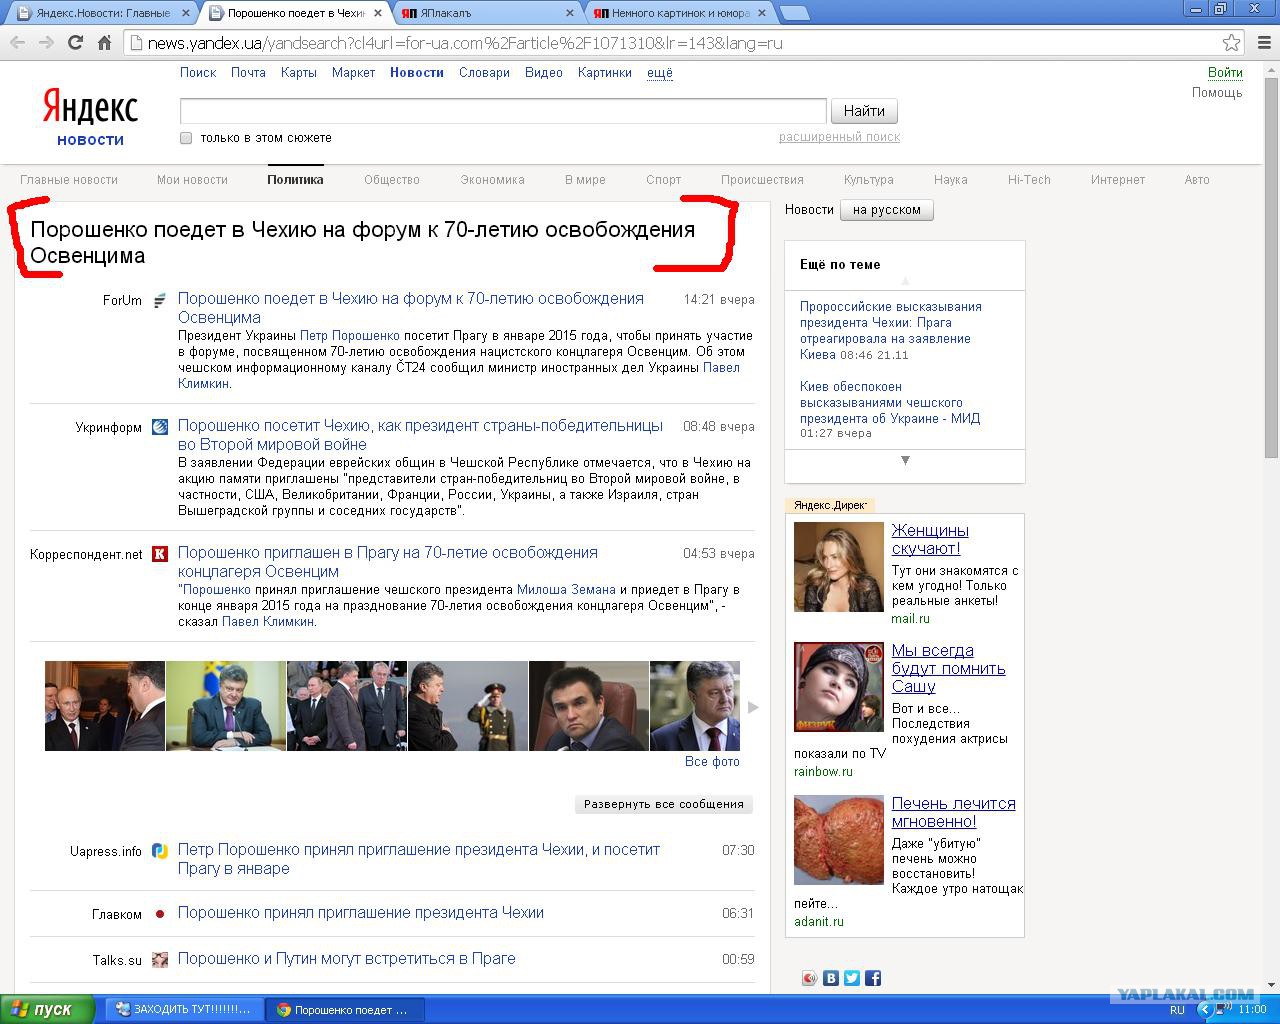Open 'Порошенко и Путин могут встретиться в Праге'
Screen dimensions: 1280x1024
tap(347, 958)
